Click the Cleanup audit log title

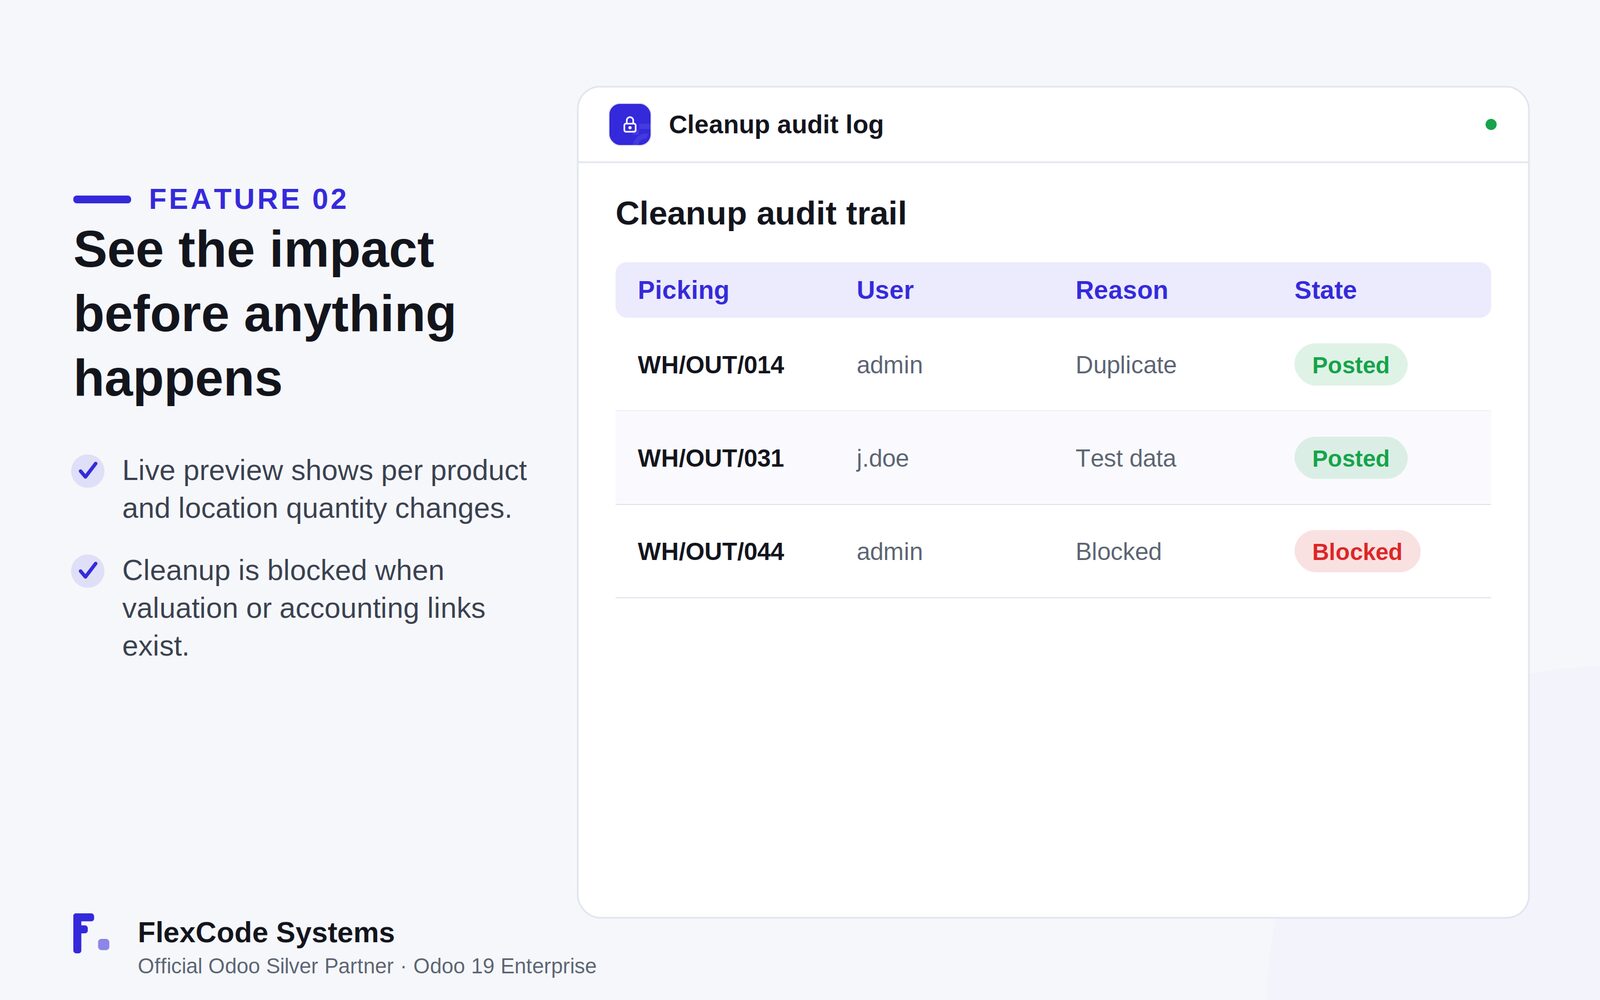[776, 125]
